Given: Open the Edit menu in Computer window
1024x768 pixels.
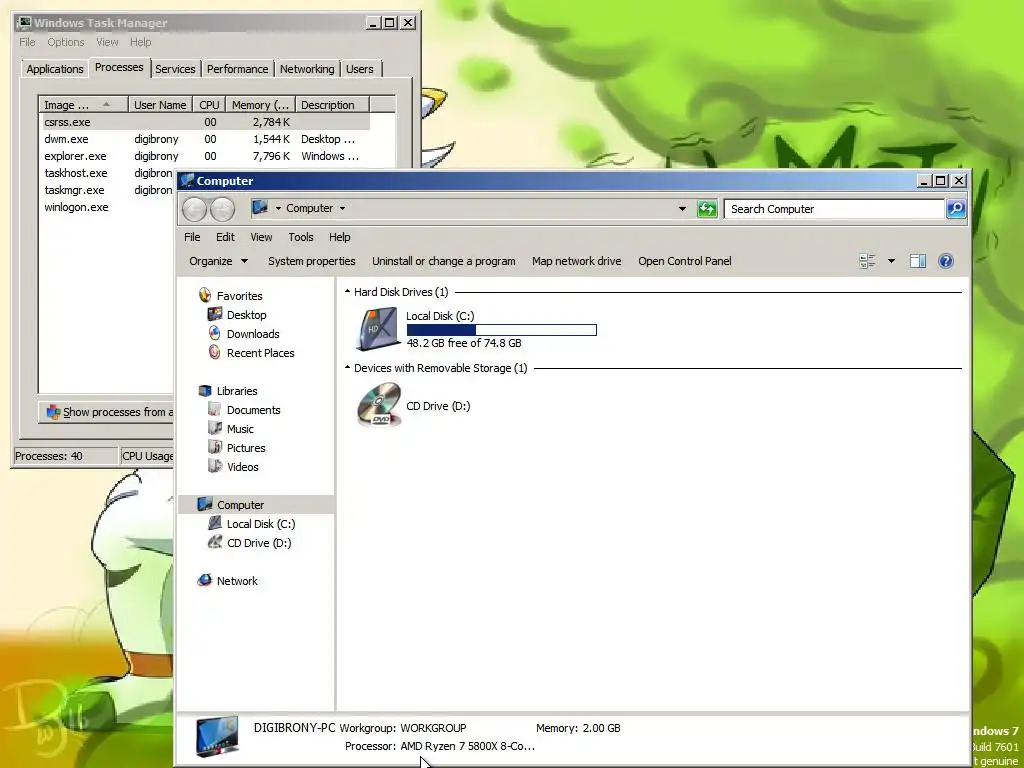Looking at the screenshot, I should click(225, 237).
